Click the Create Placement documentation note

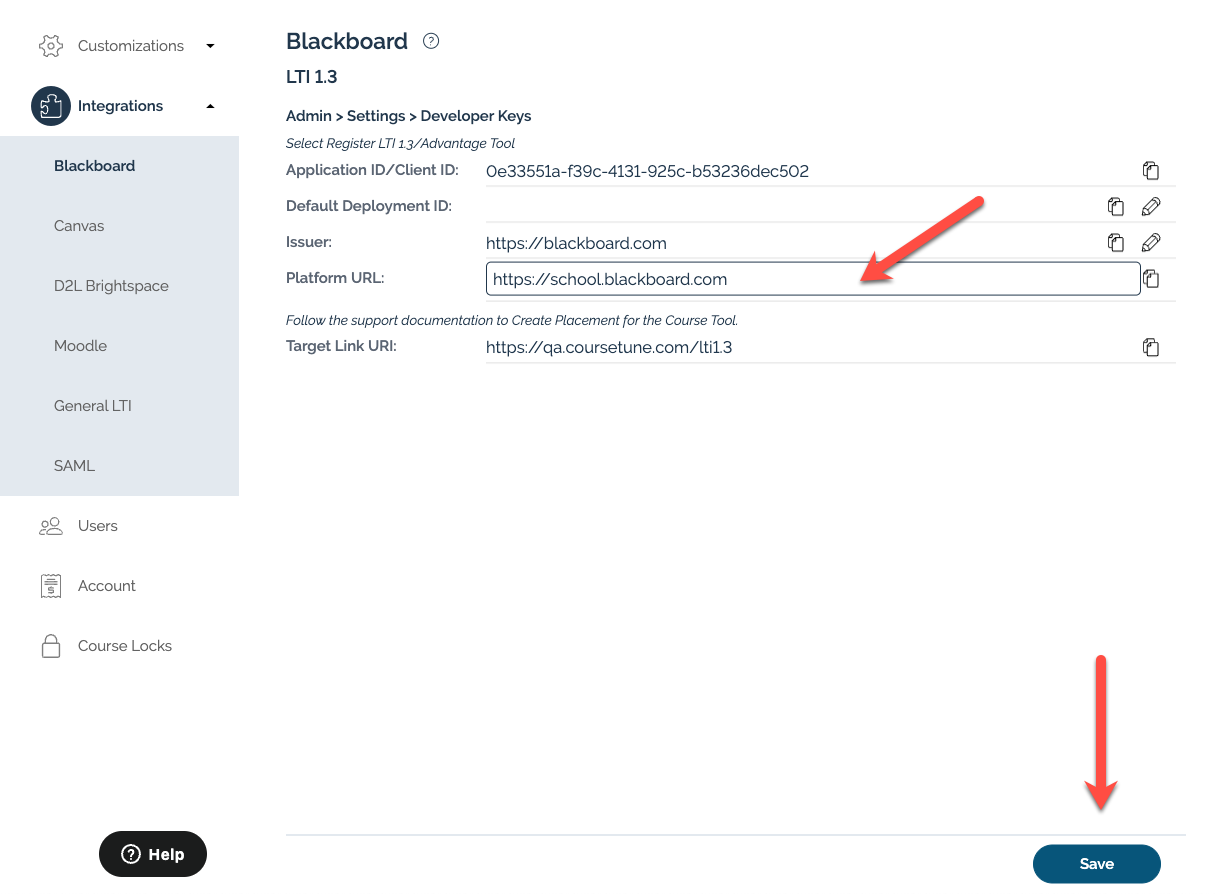[512, 321]
